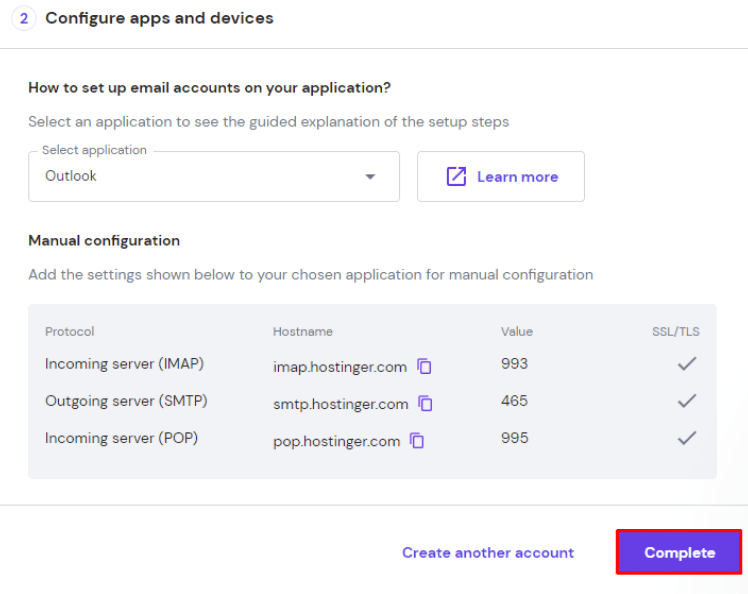Click the Outlook text in application selector
Image resolution: width=748 pixels, height=594 pixels.
(x=71, y=176)
